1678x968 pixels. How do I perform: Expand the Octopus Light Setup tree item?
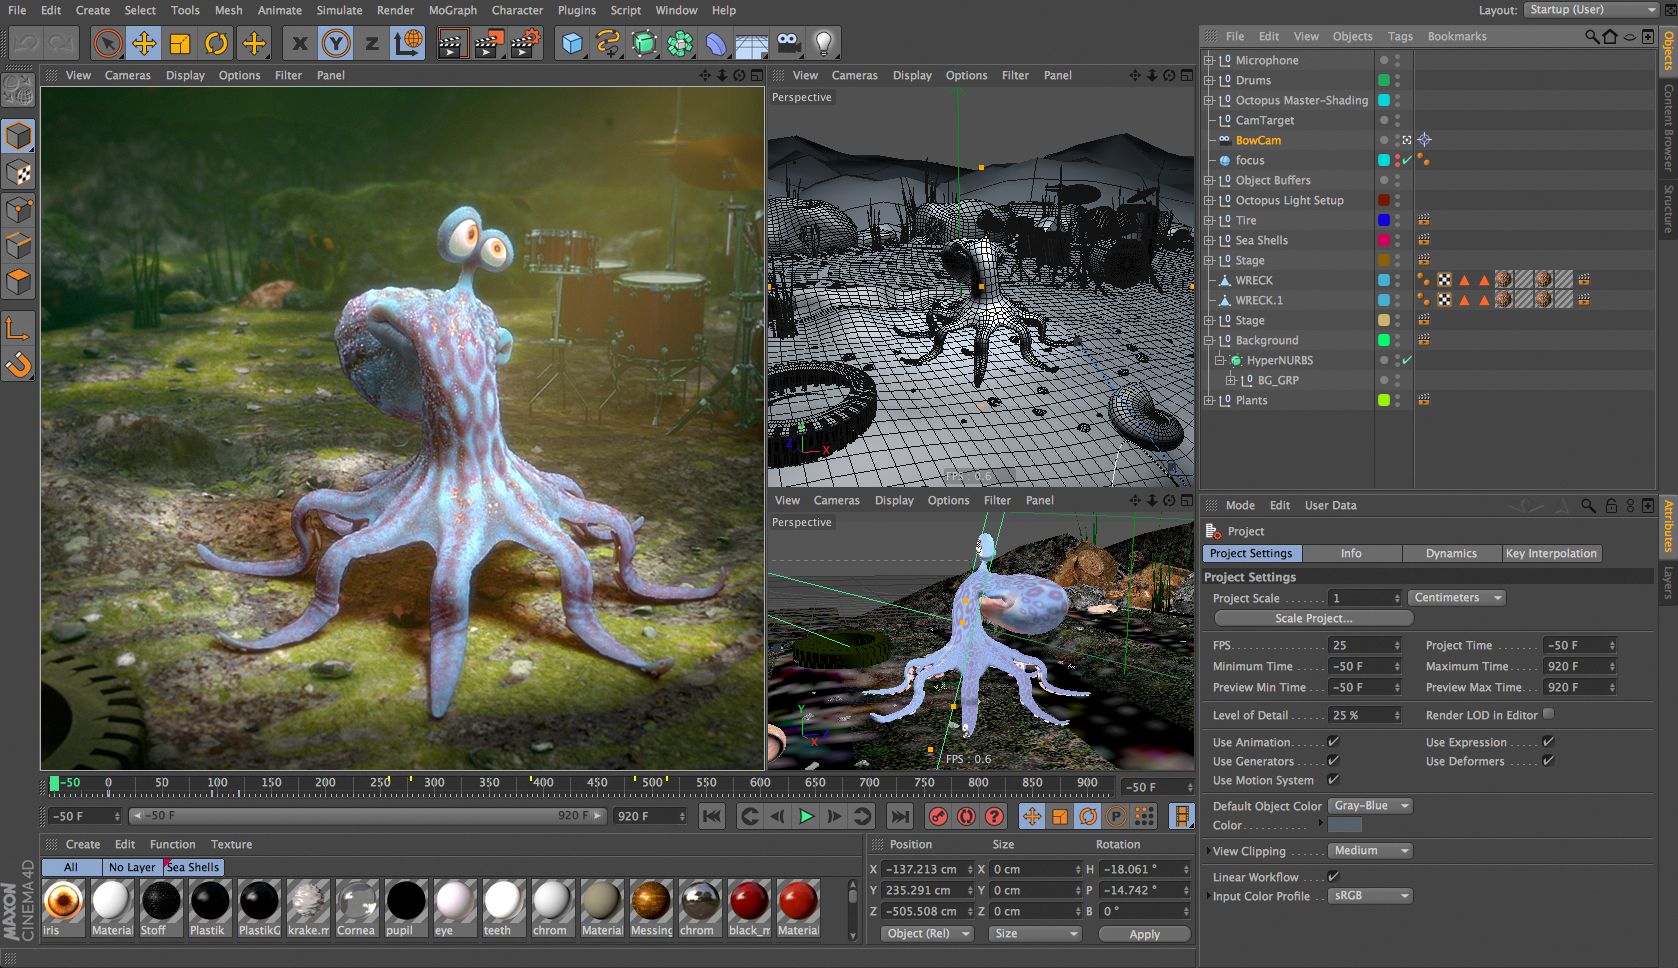click(1208, 200)
